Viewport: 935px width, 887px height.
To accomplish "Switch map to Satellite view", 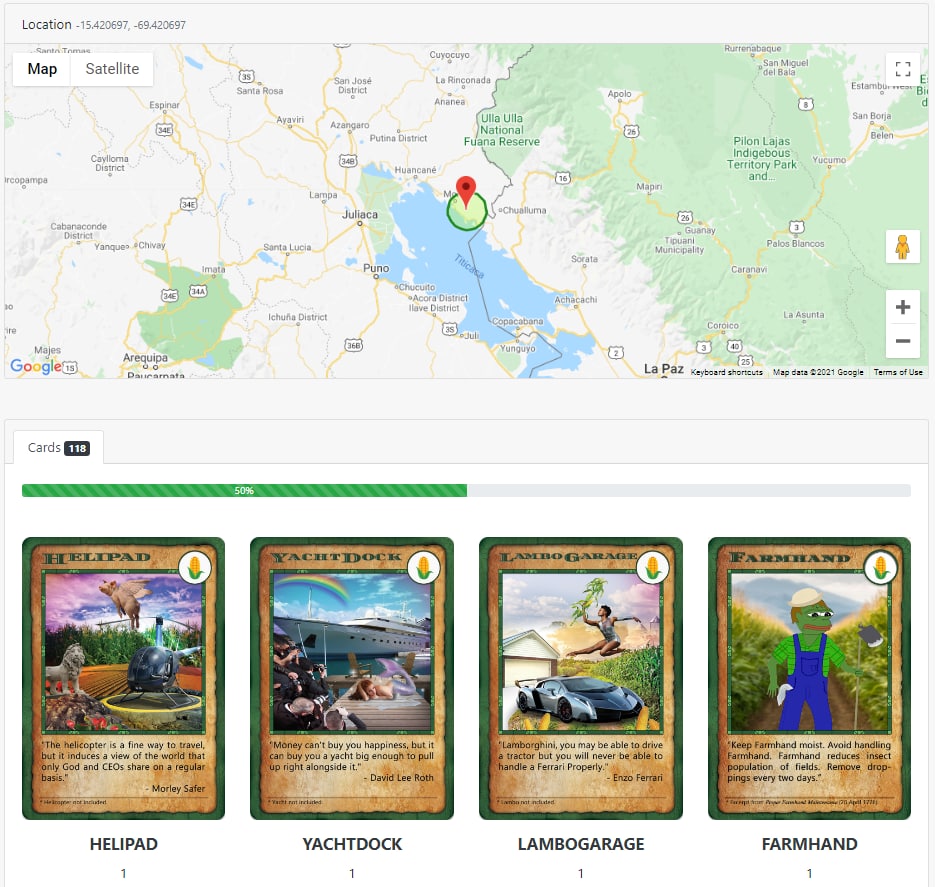I will click(x=112, y=69).
